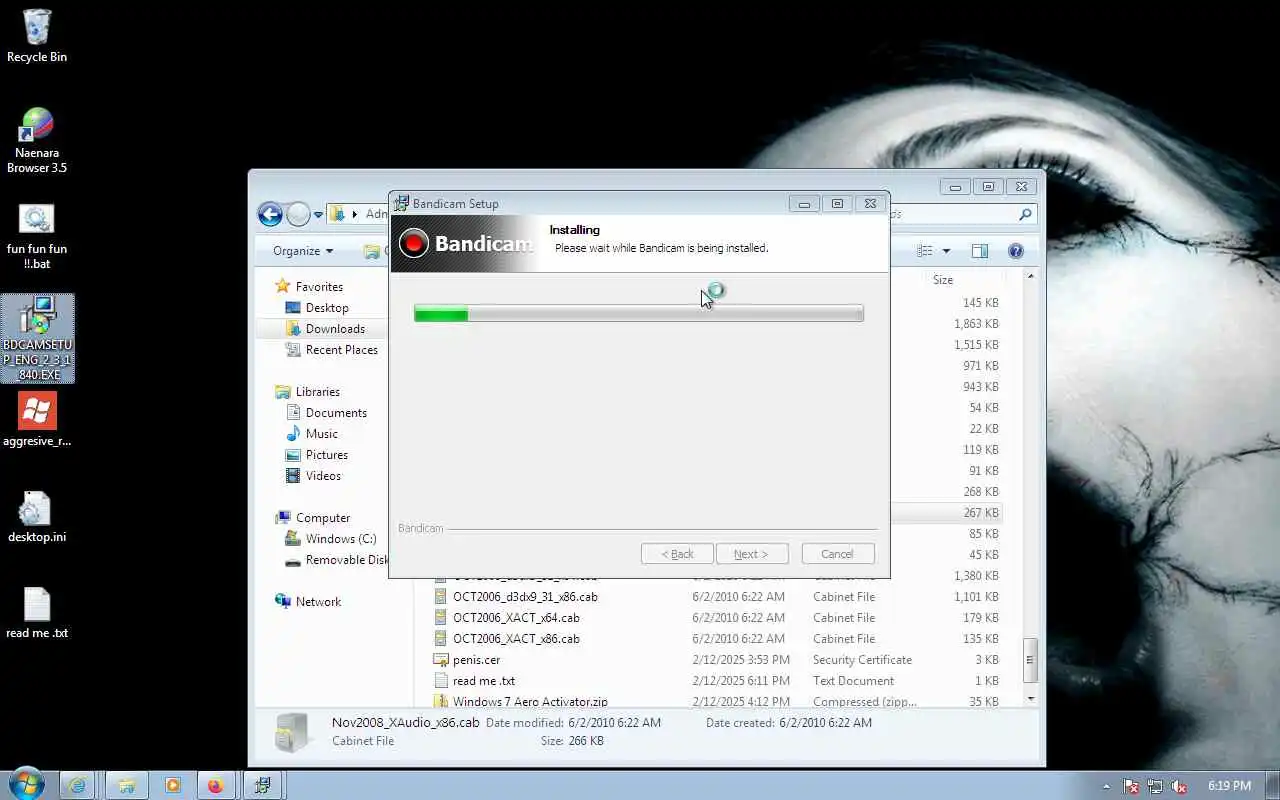
Task: Switch to Bandicam Setup taskbar button
Action: tap(262, 785)
